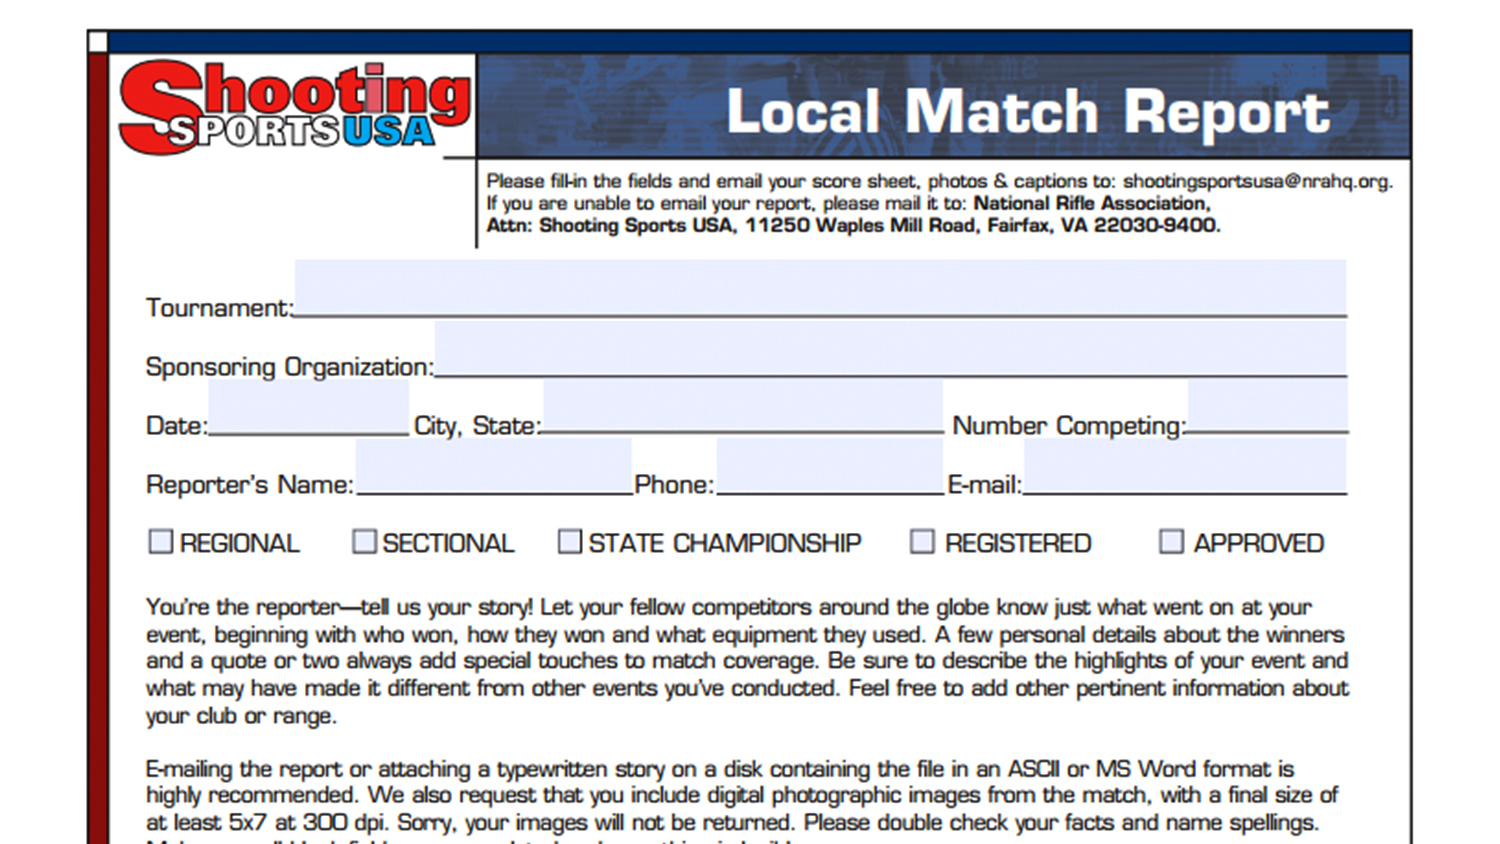Focus the E-mail entry field
The image size is (1500, 844).
click(x=1185, y=466)
